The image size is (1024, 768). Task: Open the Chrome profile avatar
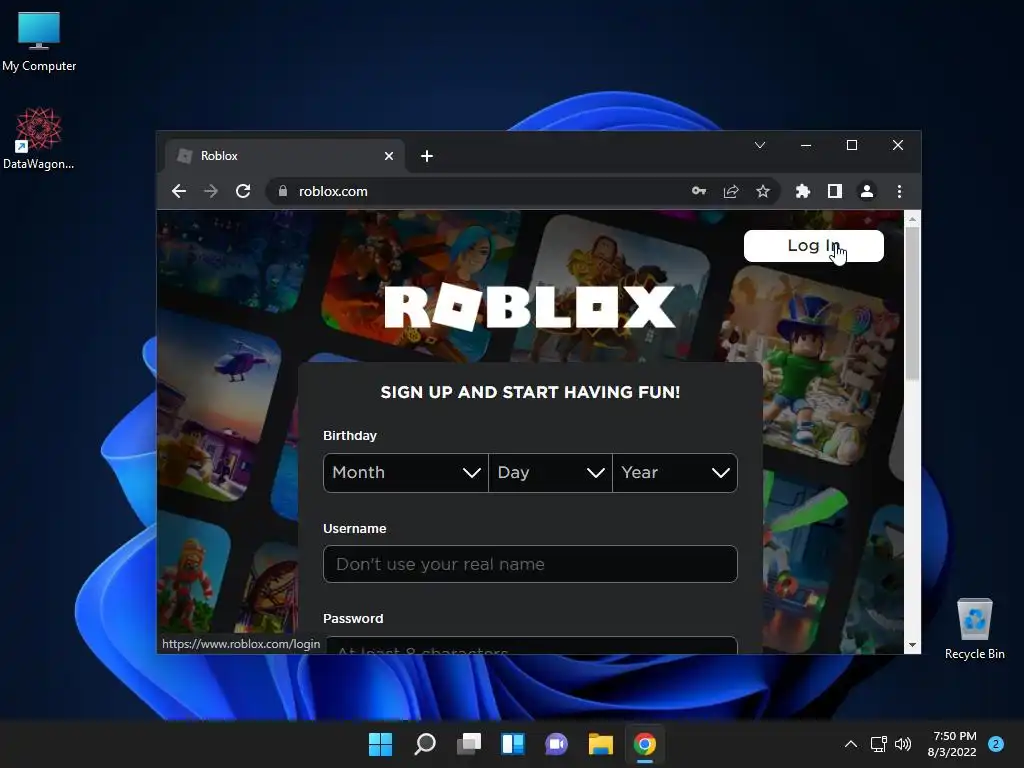point(867,191)
